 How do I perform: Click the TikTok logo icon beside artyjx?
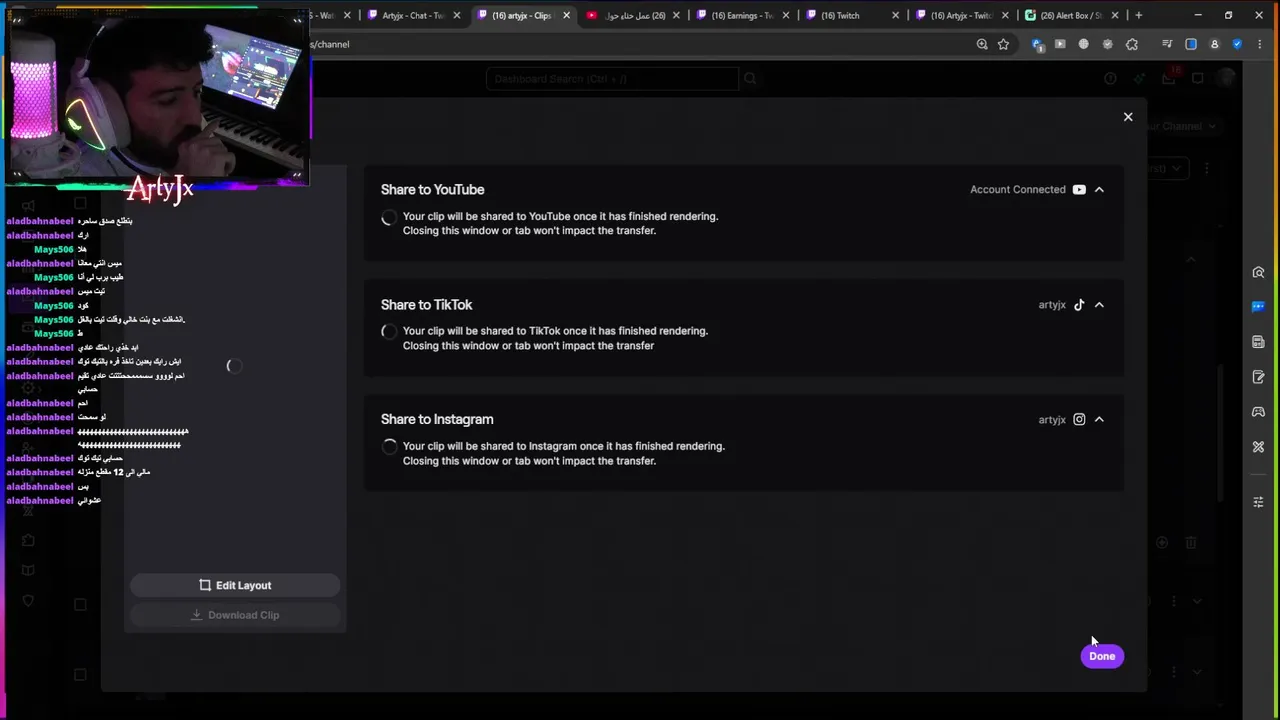pos(1079,305)
